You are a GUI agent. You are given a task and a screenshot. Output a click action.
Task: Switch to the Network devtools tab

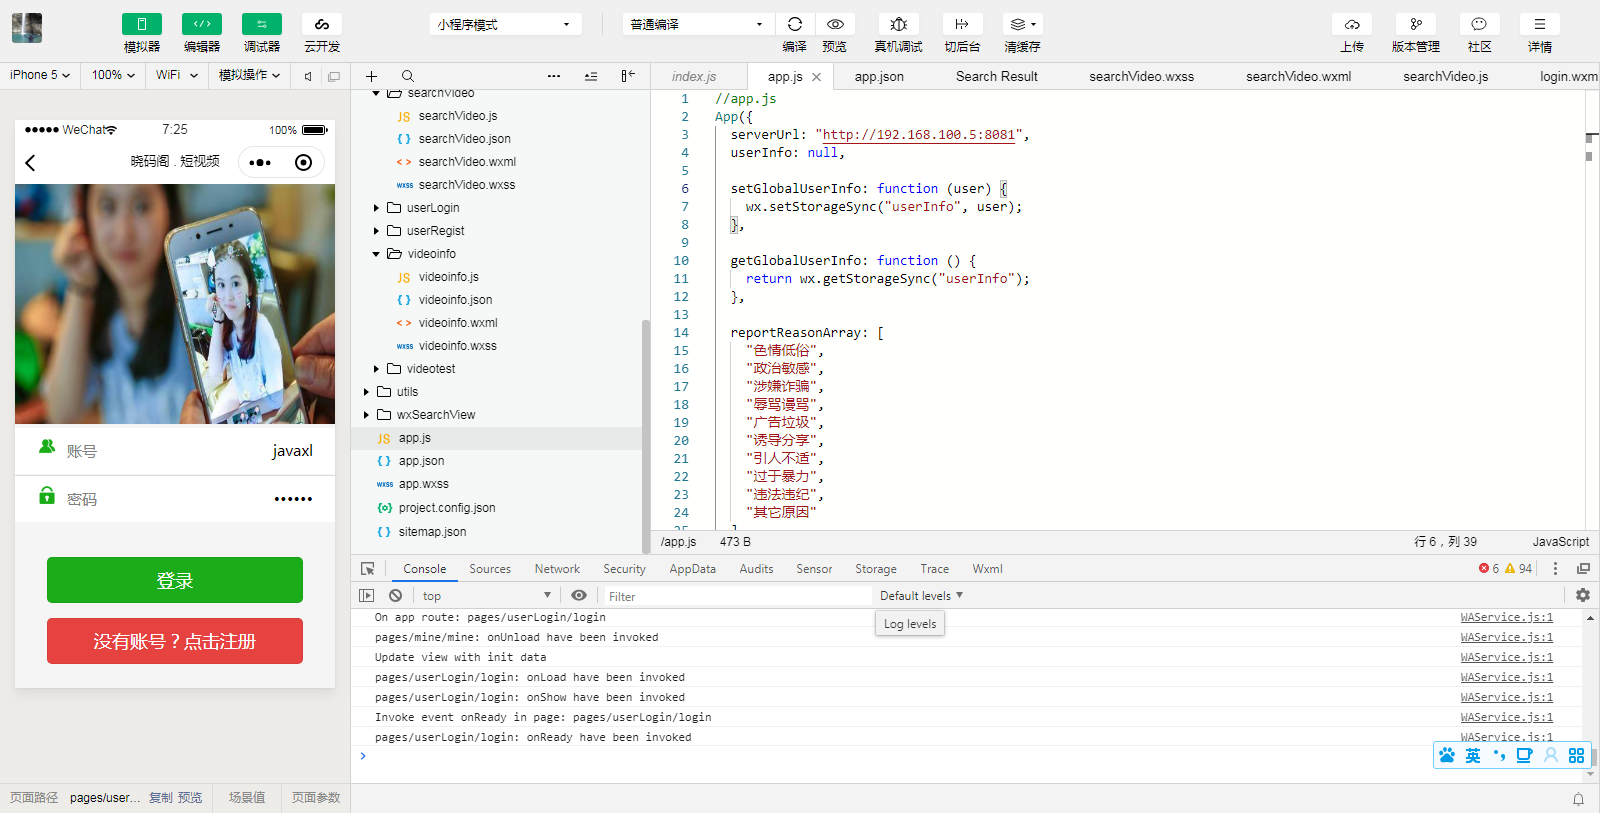coord(557,569)
